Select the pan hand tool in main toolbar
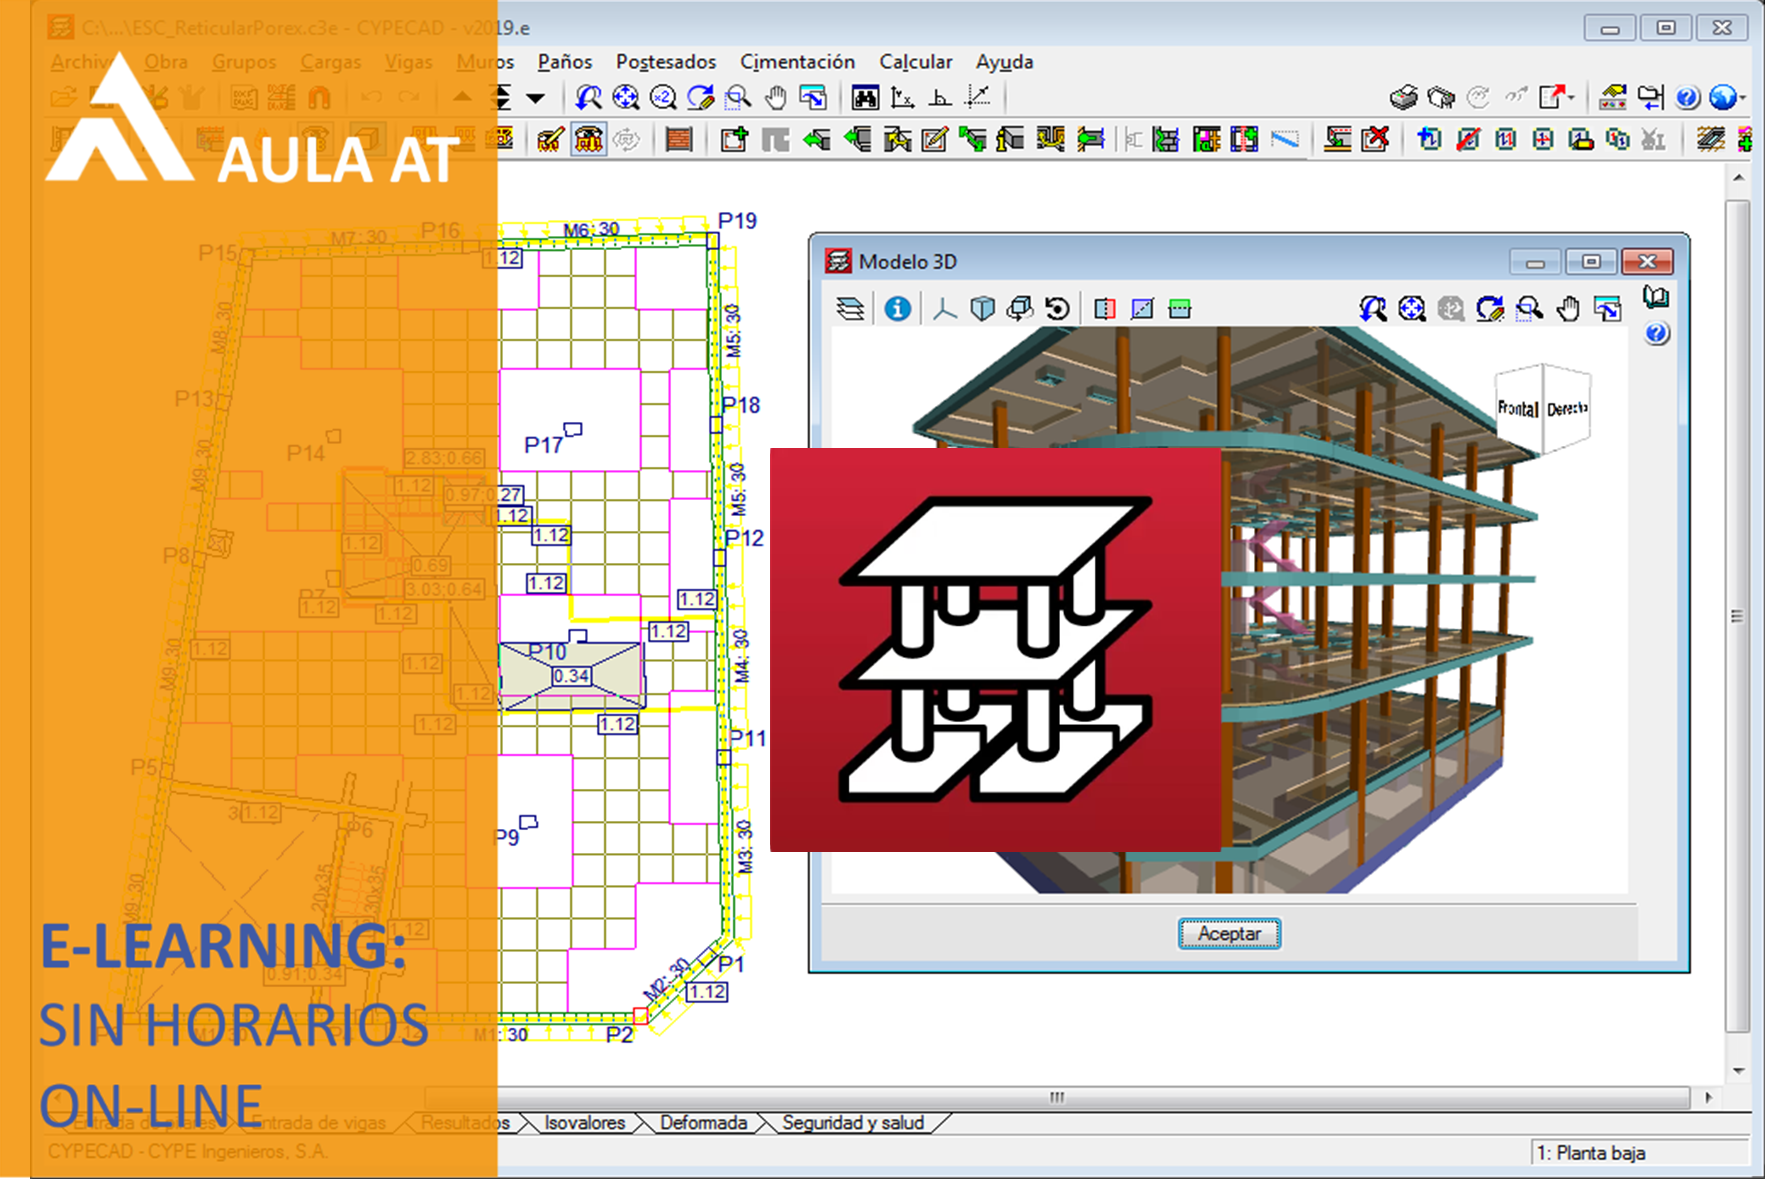The width and height of the screenshot is (1772, 1181). (775, 97)
